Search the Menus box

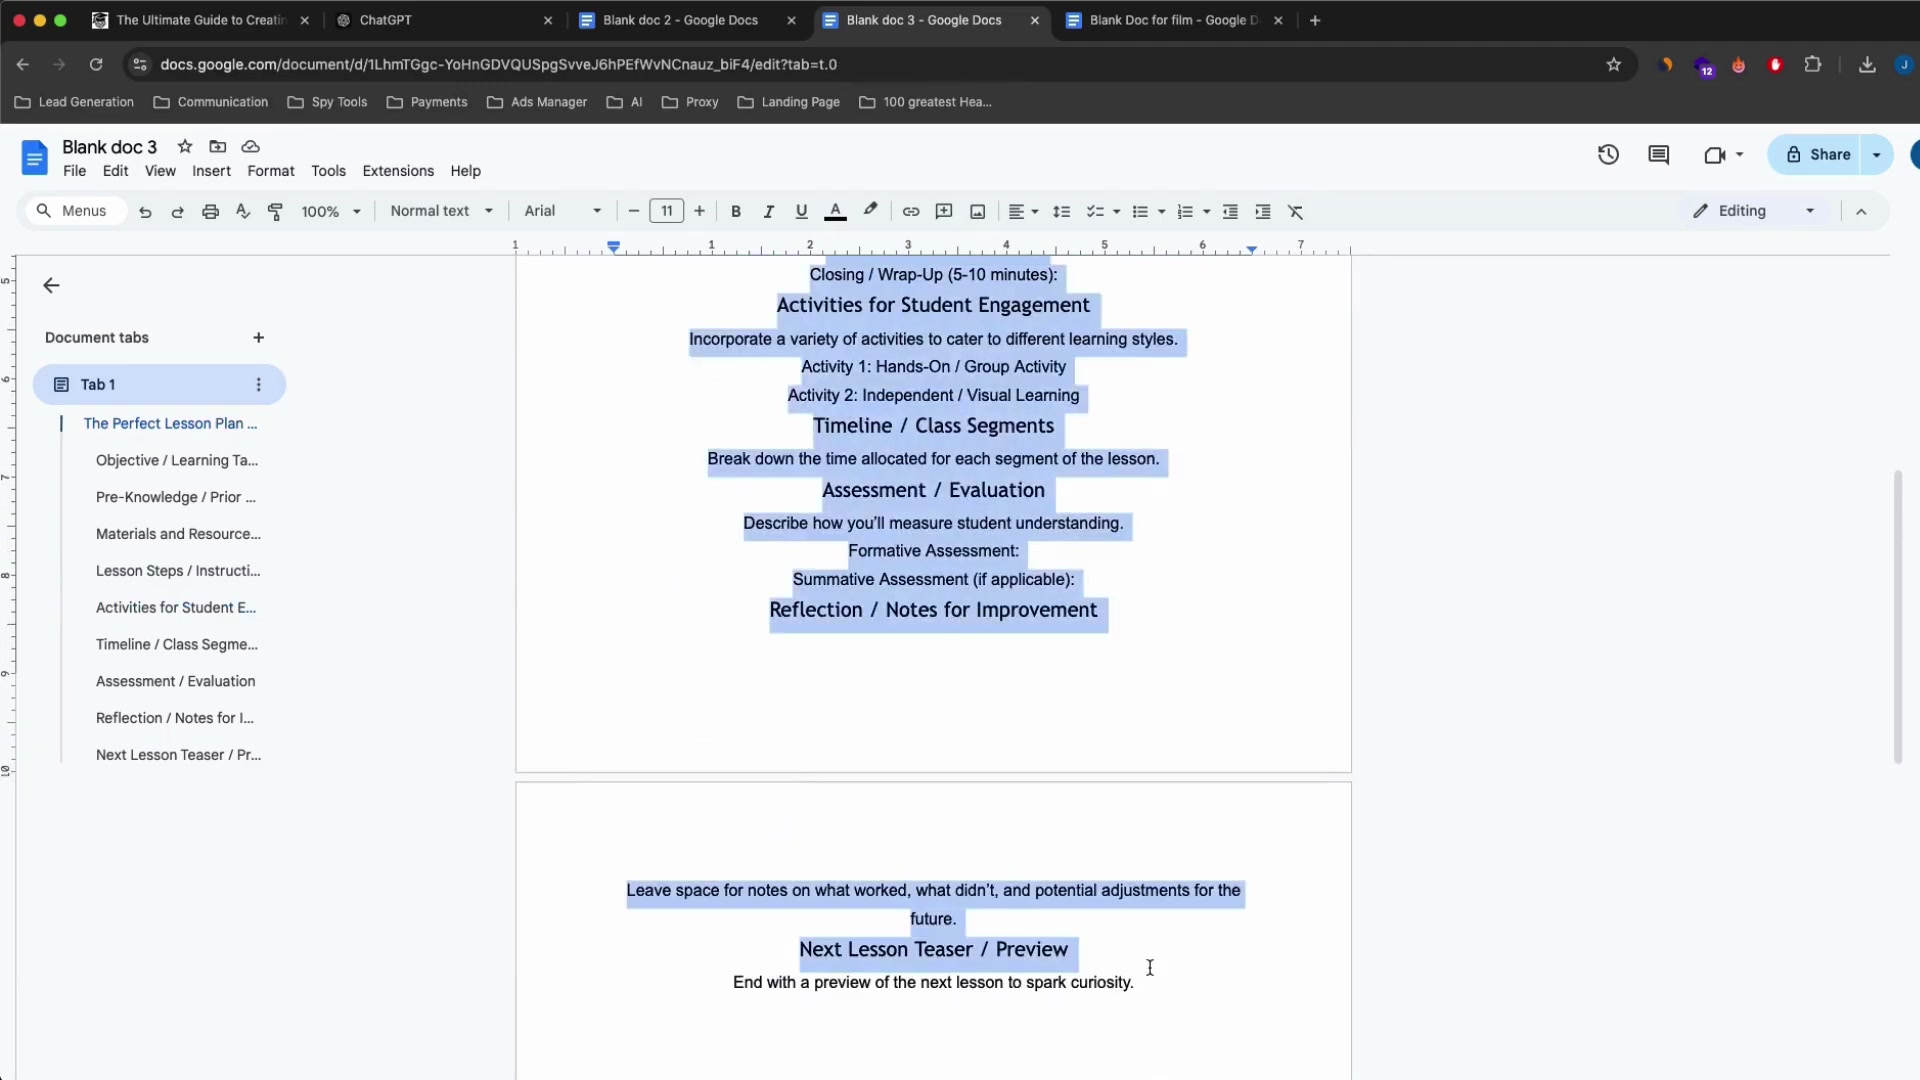pos(76,211)
